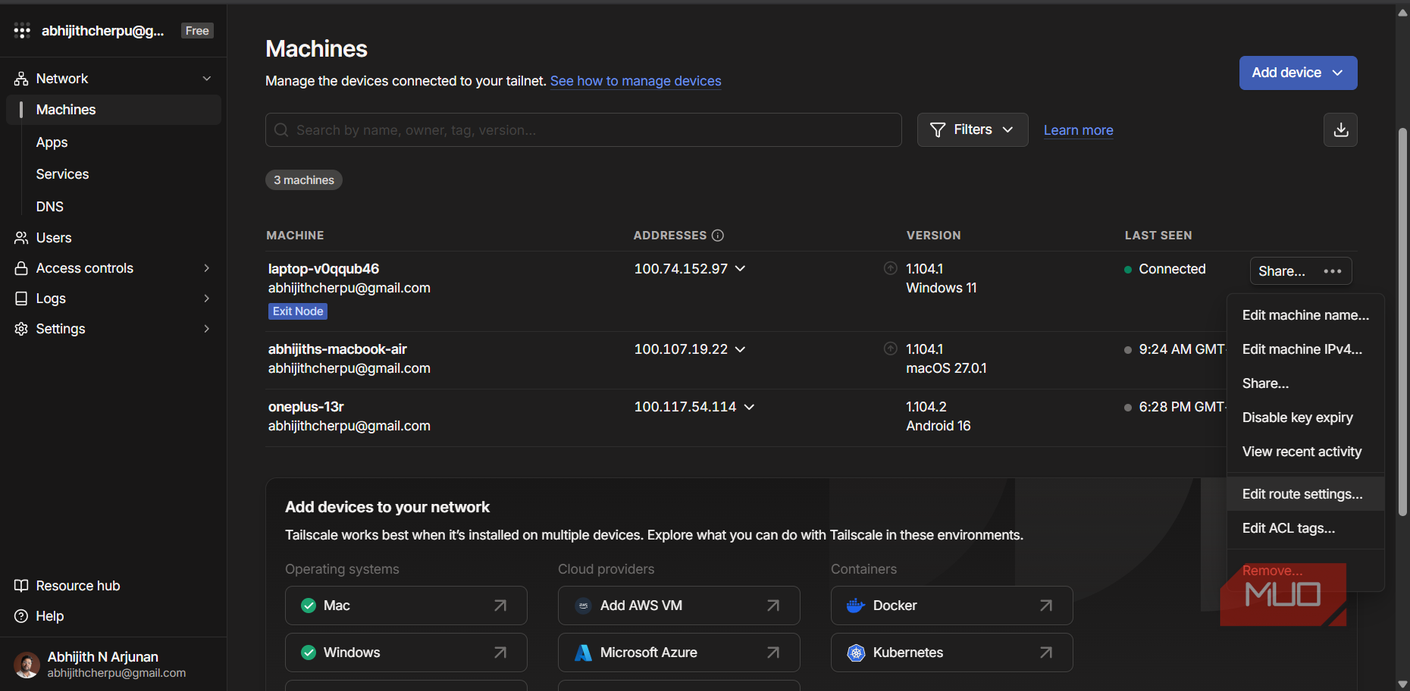
Task: Open the Add device dropdown
Action: tap(1298, 73)
